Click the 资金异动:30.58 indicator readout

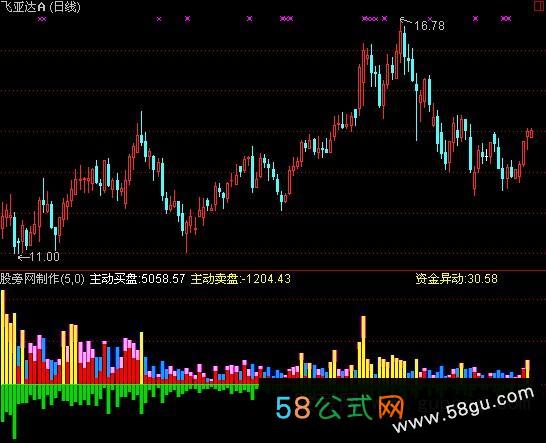pyautogui.click(x=457, y=279)
